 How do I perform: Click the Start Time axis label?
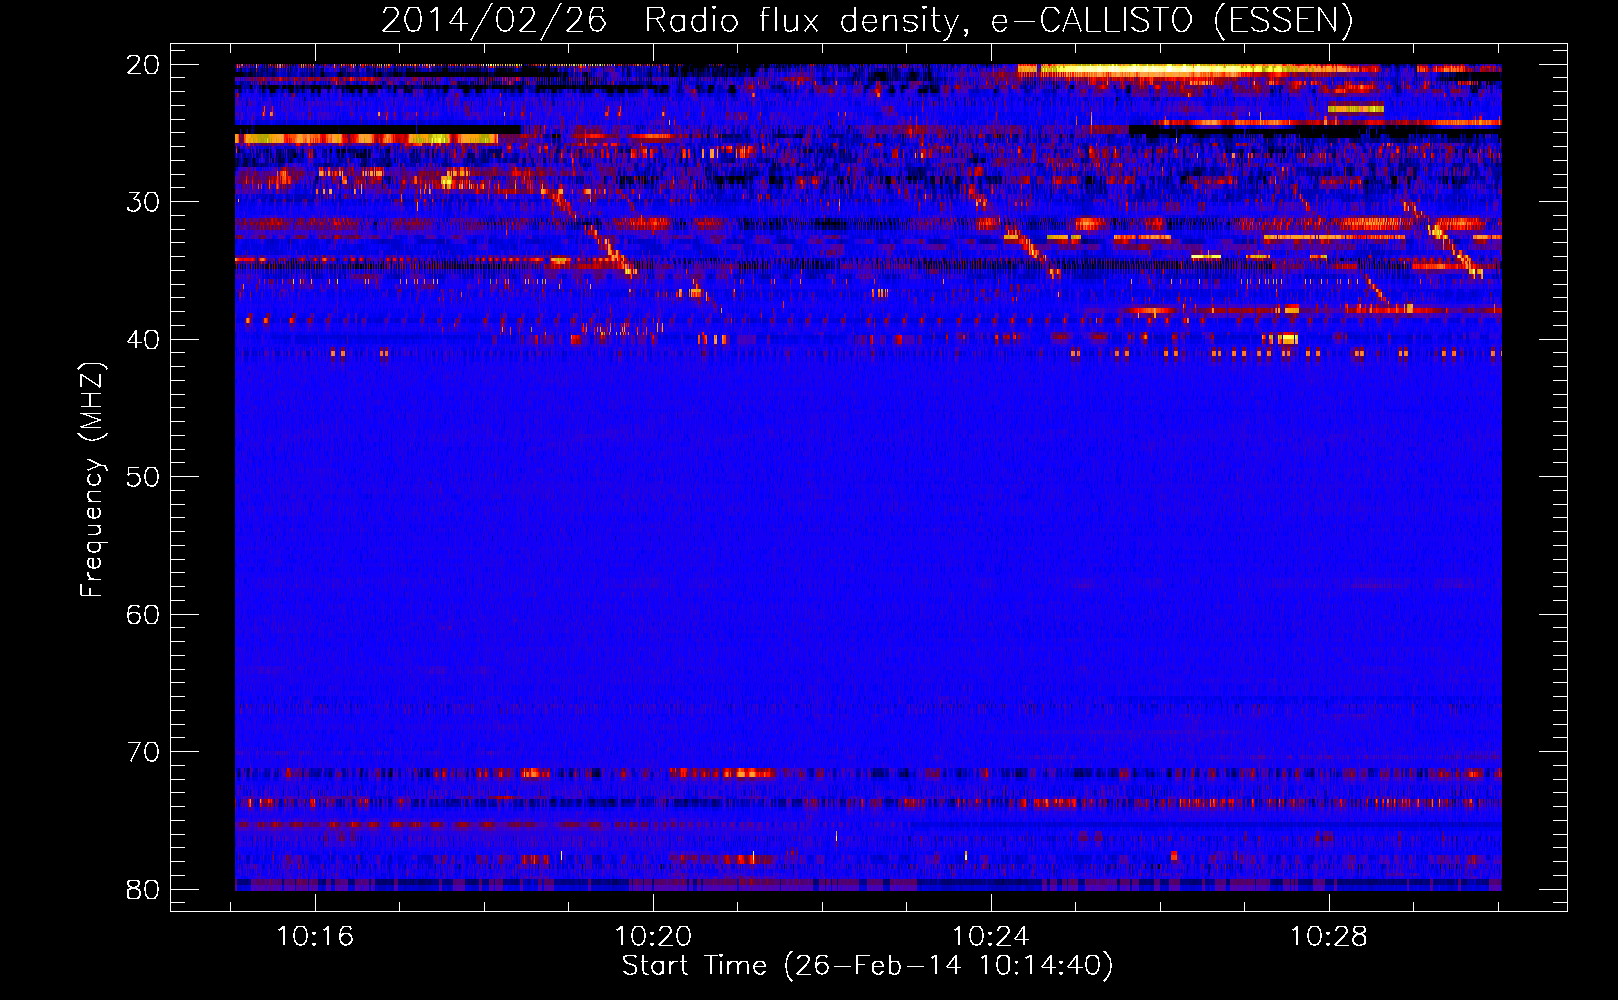[x=867, y=966]
